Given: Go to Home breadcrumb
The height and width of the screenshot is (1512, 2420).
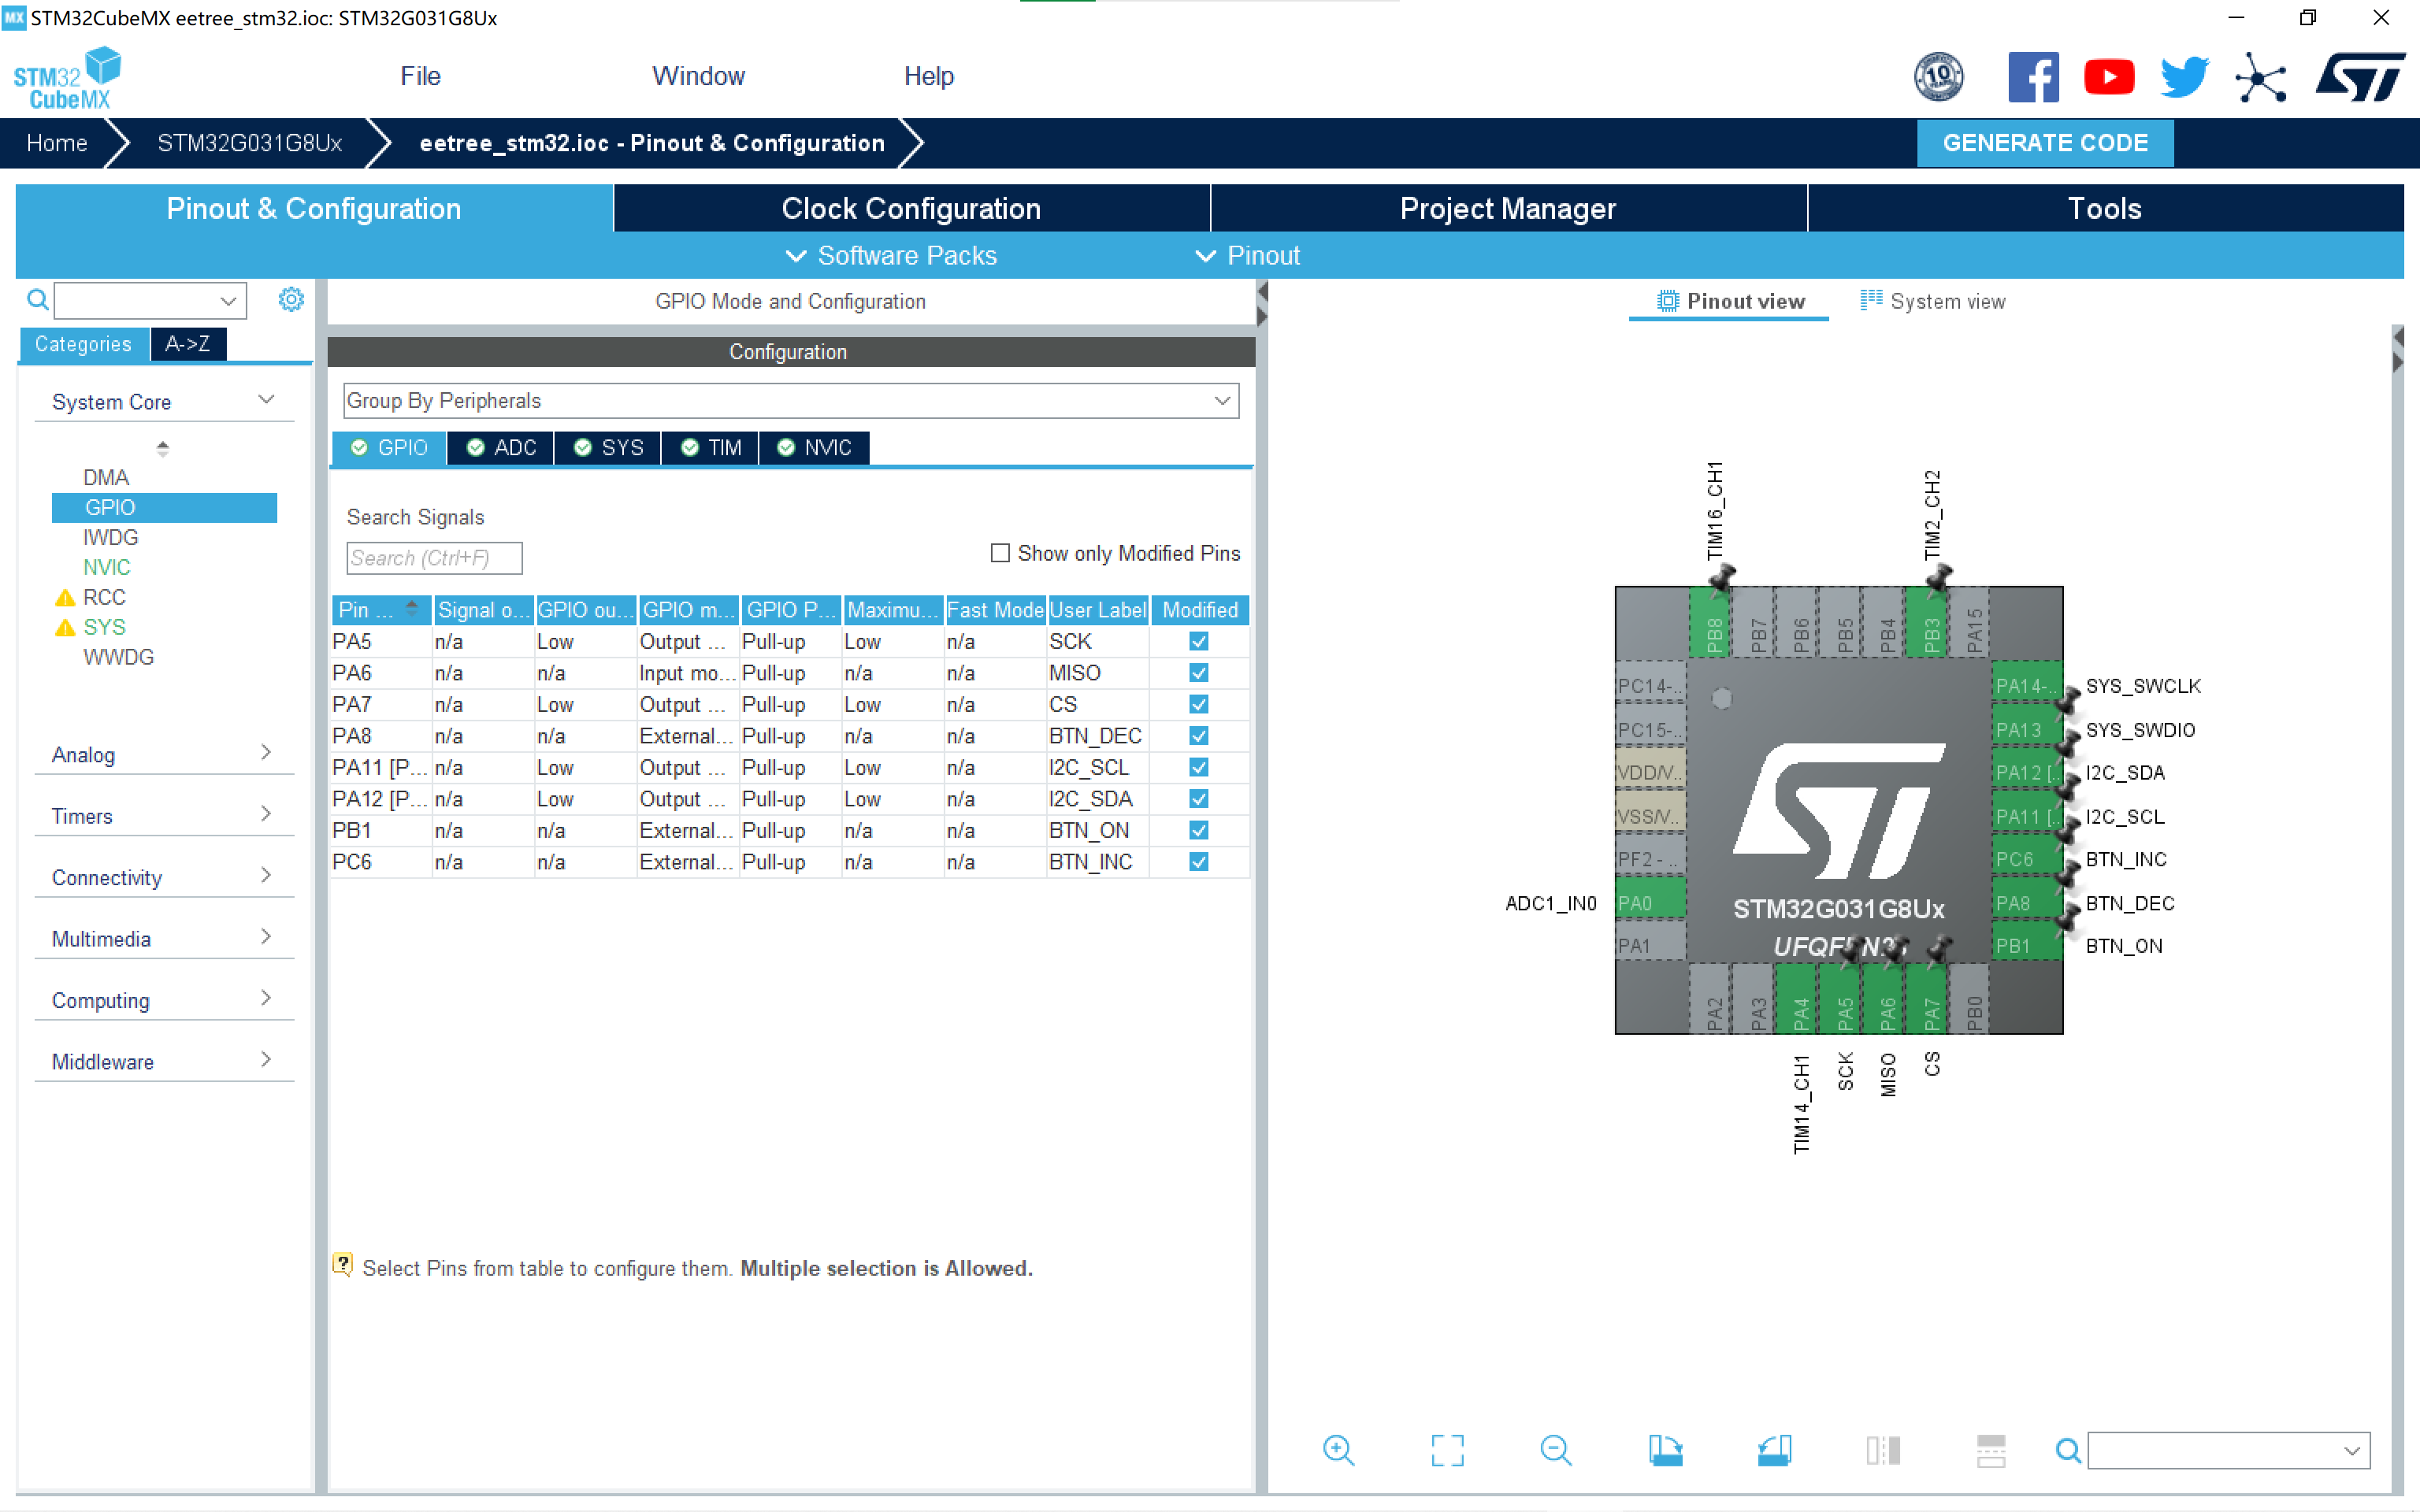Looking at the screenshot, I should click(57, 143).
